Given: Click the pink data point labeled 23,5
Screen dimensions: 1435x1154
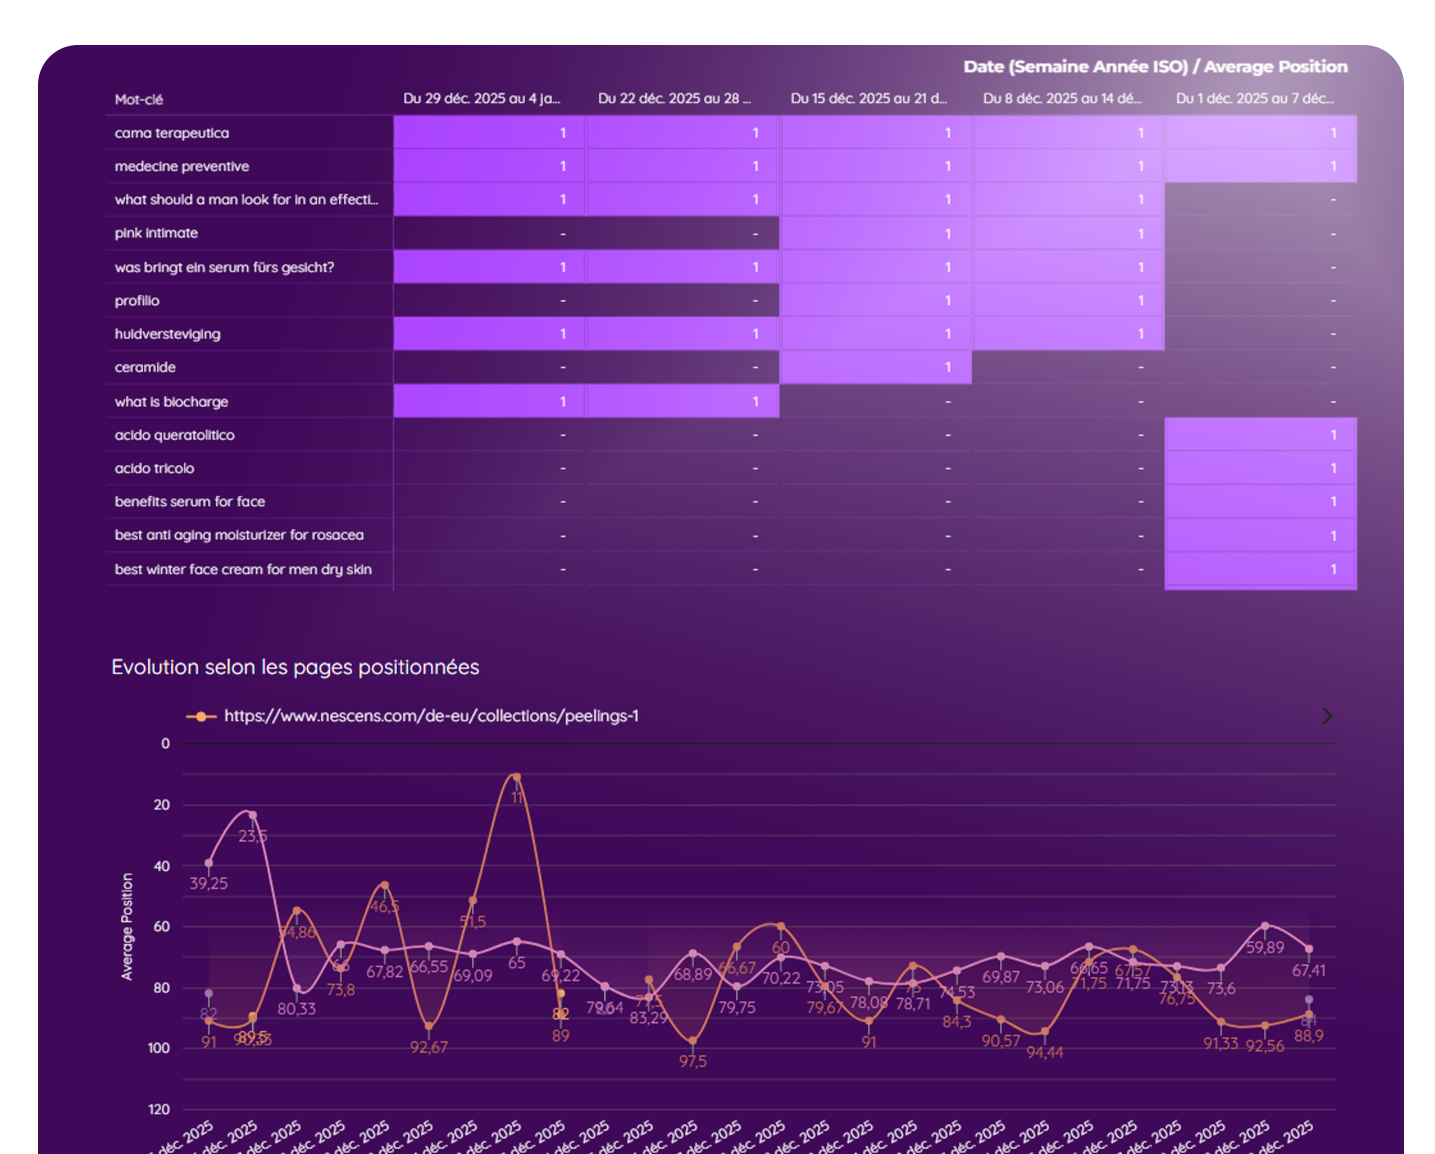Looking at the screenshot, I should point(252,815).
